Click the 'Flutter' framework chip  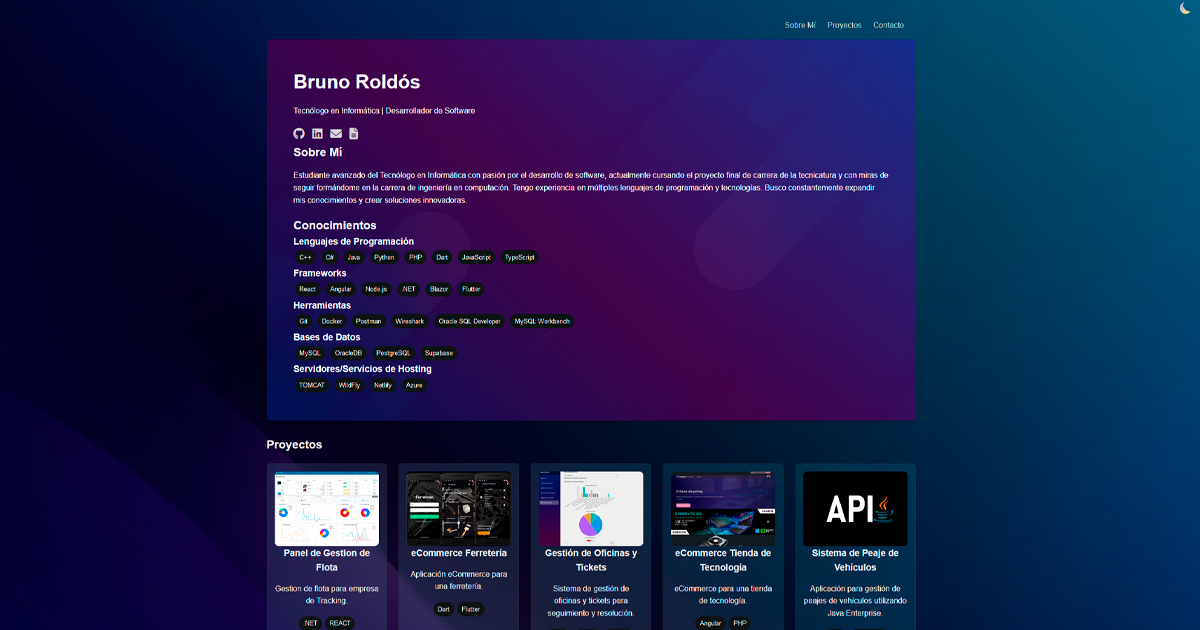[x=470, y=289]
